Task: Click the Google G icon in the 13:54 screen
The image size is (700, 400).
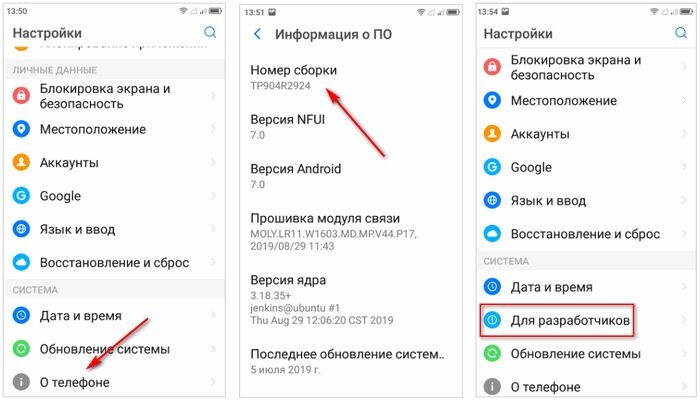Action: tap(492, 167)
